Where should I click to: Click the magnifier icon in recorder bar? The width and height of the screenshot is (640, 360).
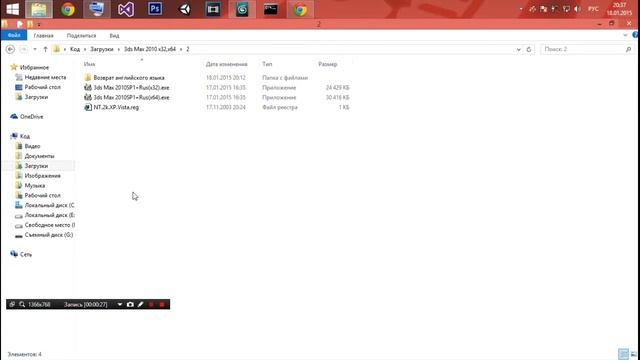pos(22,304)
